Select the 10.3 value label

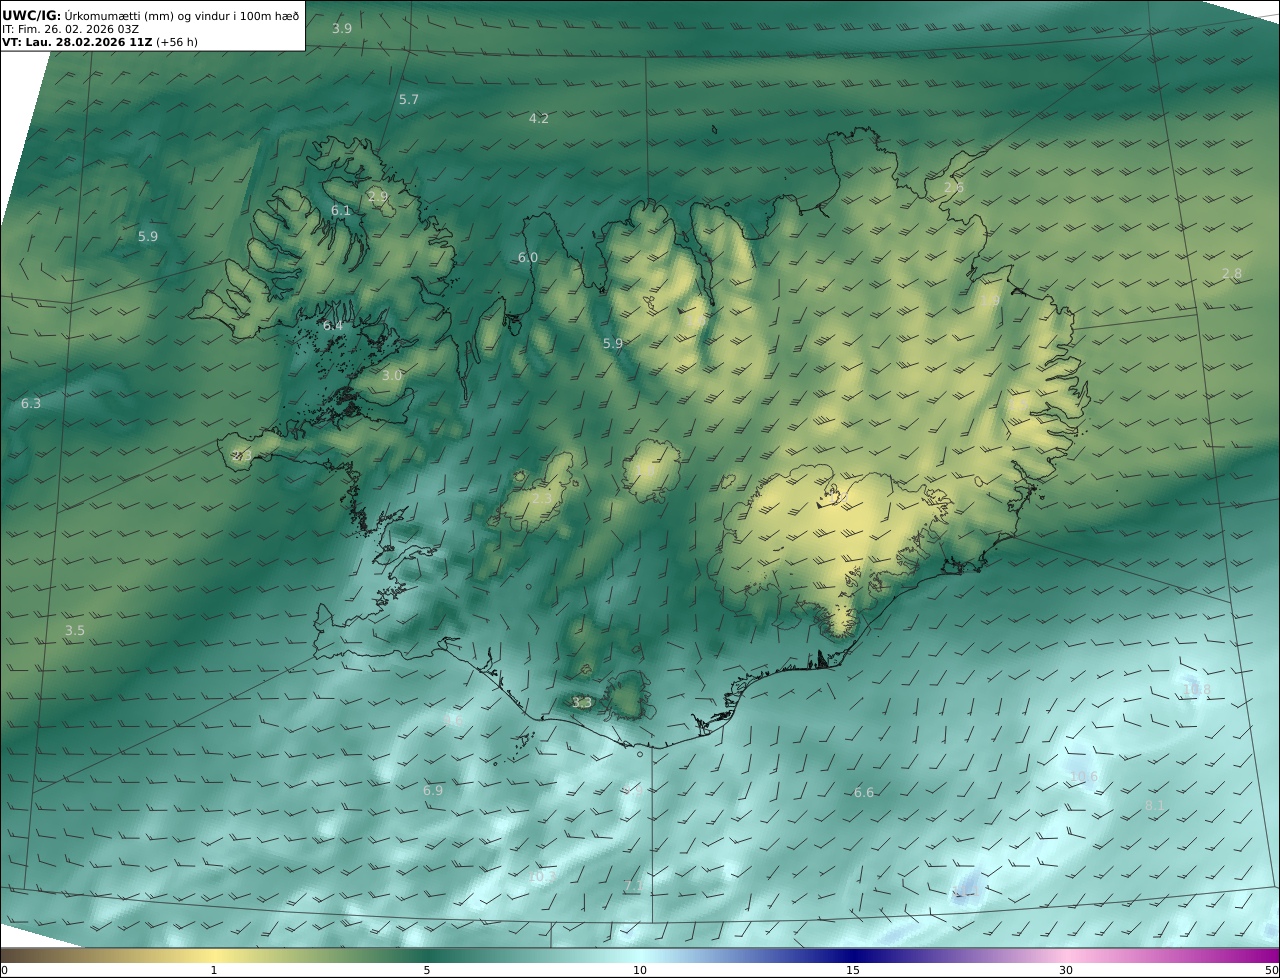543,877
